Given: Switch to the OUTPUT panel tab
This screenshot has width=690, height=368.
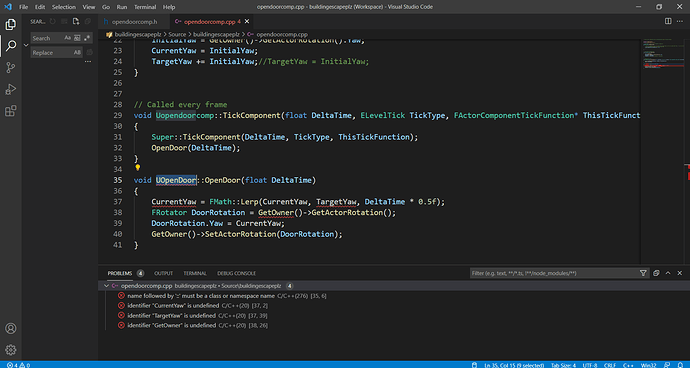Looking at the screenshot, I should click(x=163, y=273).
